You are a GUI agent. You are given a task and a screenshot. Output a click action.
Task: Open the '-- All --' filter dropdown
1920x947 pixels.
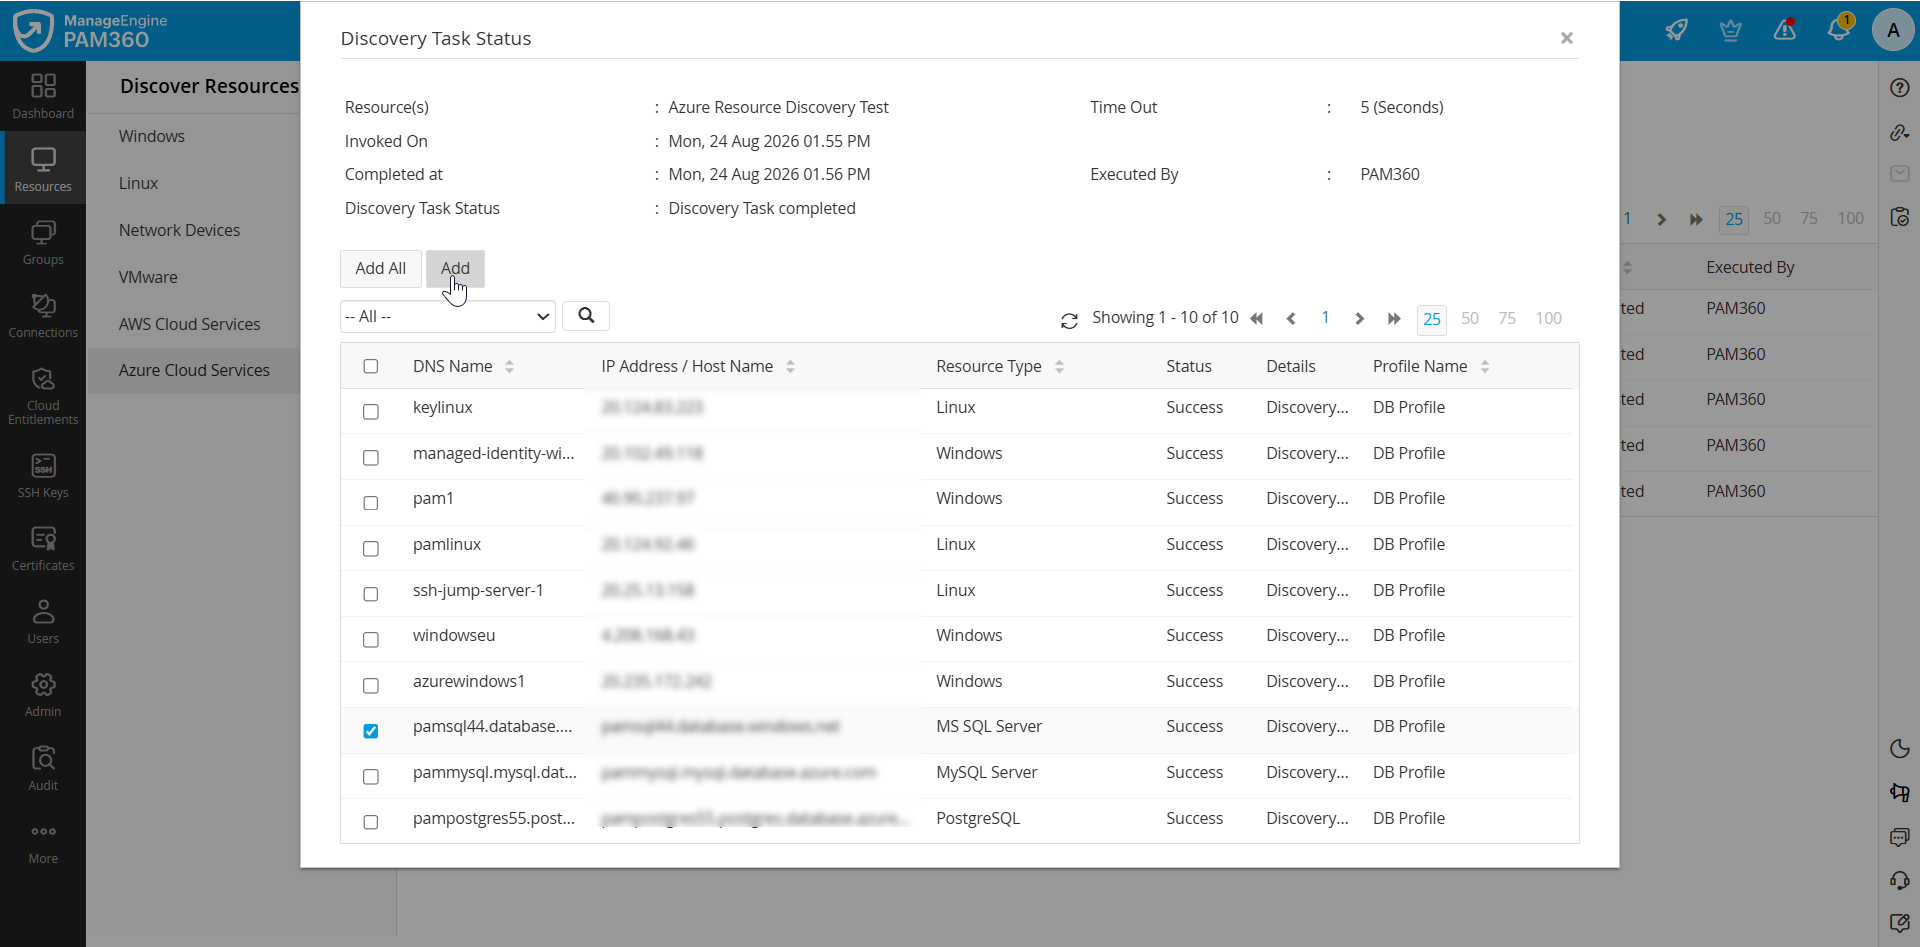pos(448,316)
